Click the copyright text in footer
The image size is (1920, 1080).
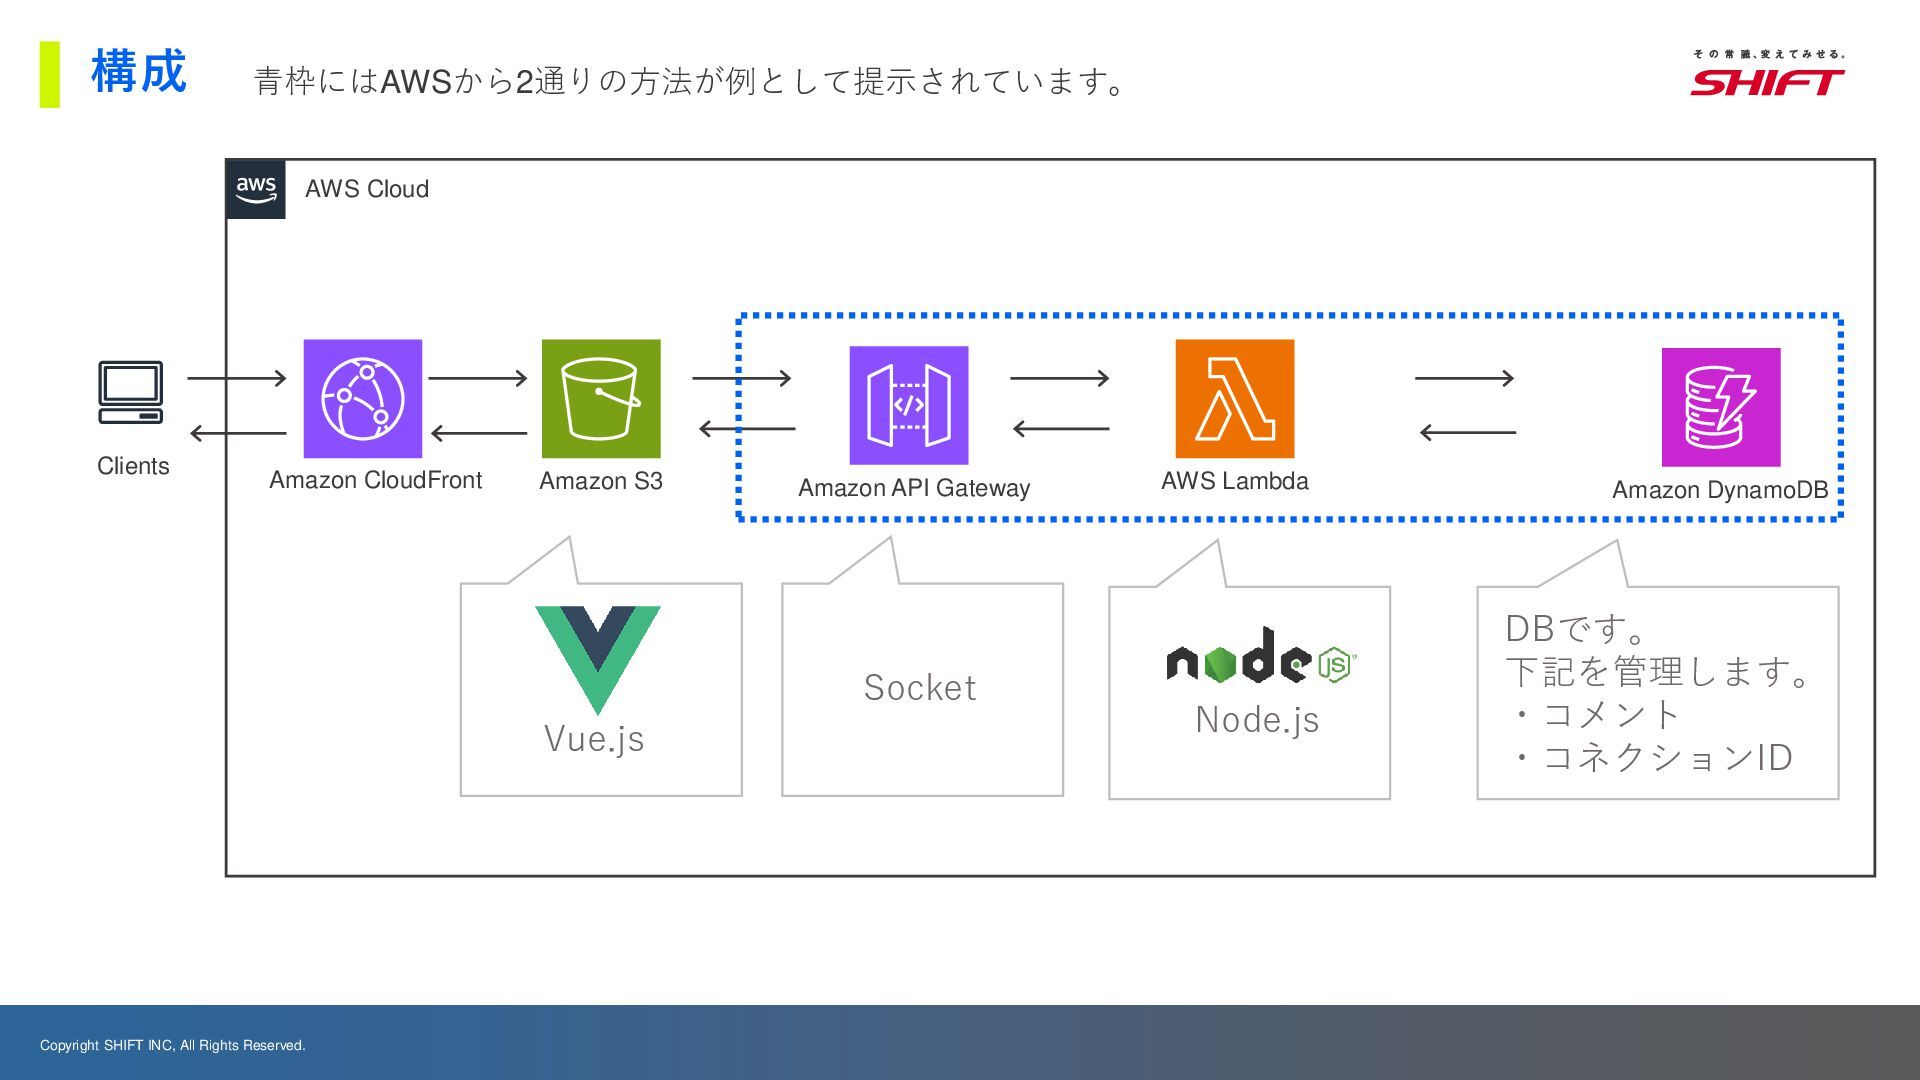[x=172, y=1045]
